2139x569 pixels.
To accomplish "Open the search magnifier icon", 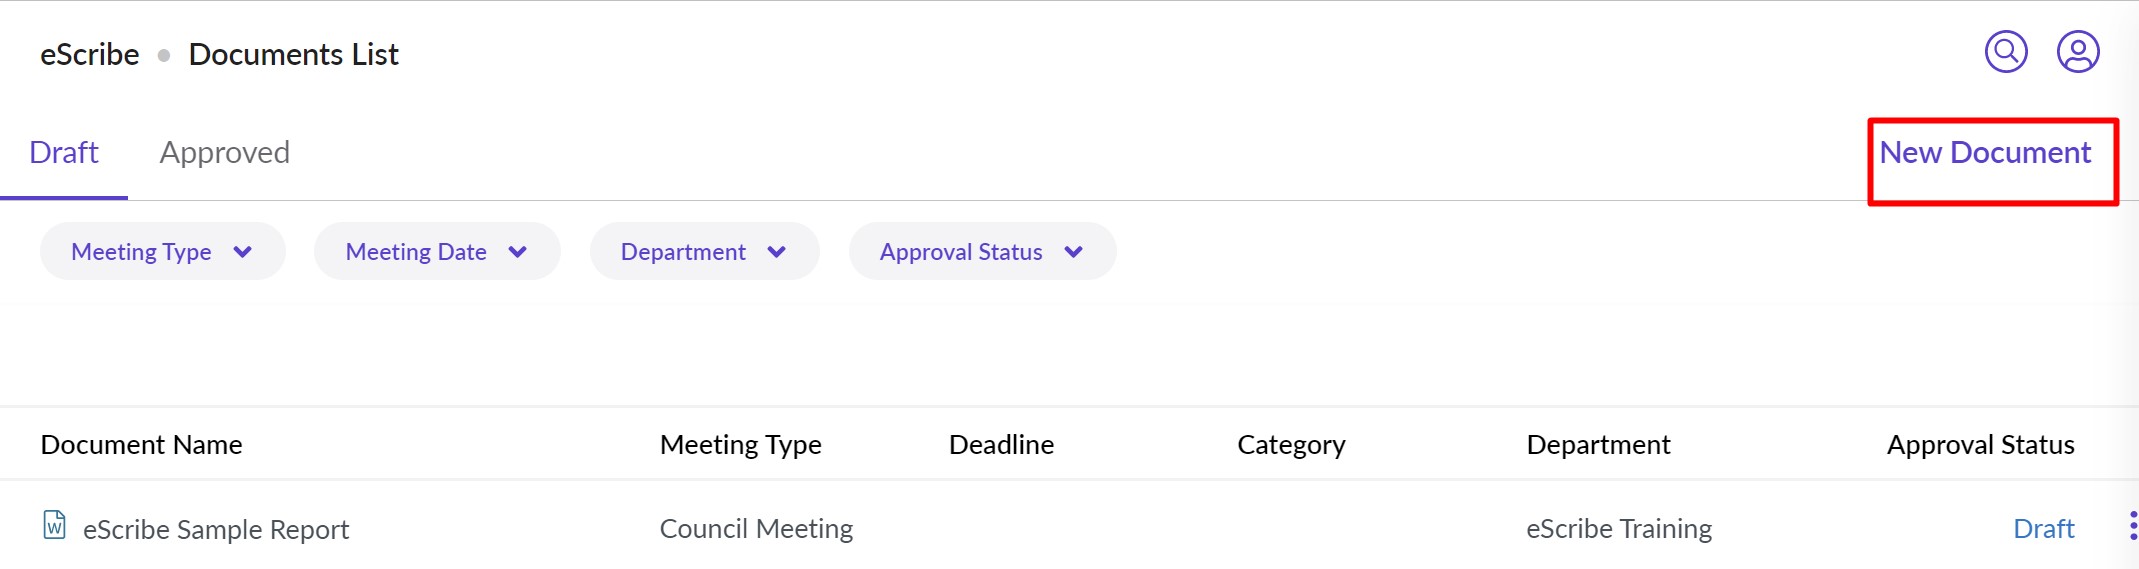I will tap(2005, 52).
